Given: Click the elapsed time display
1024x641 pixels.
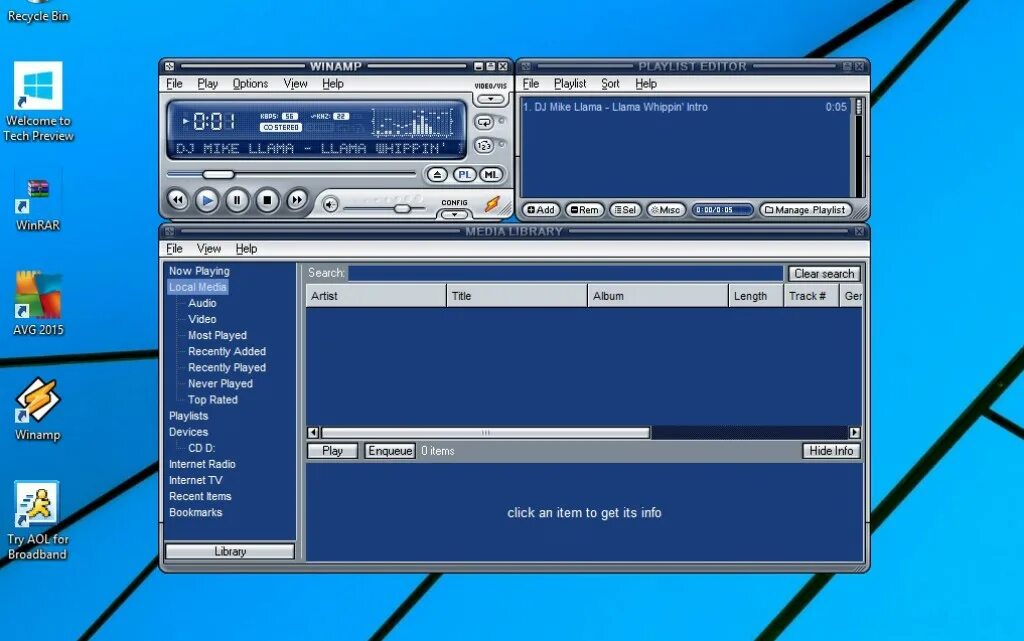Looking at the screenshot, I should tap(214, 121).
